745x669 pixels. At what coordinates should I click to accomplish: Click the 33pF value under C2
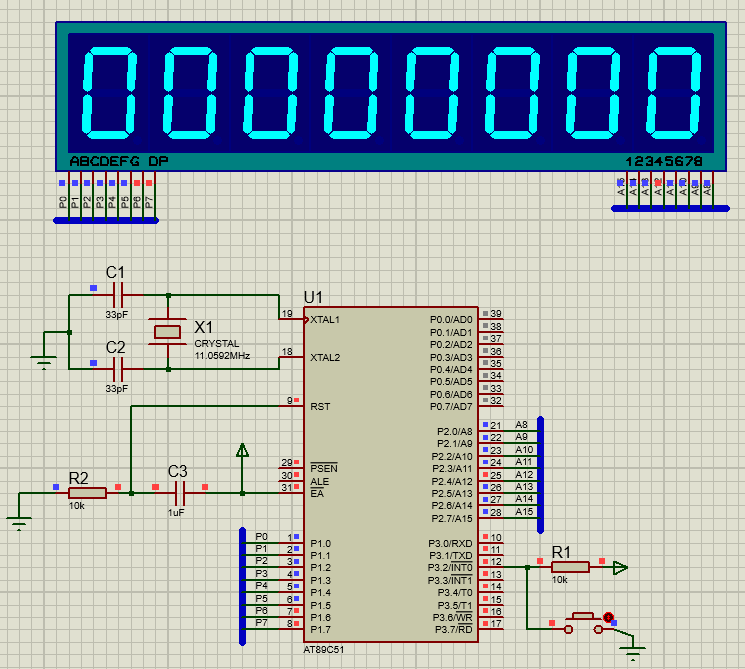(x=117, y=388)
